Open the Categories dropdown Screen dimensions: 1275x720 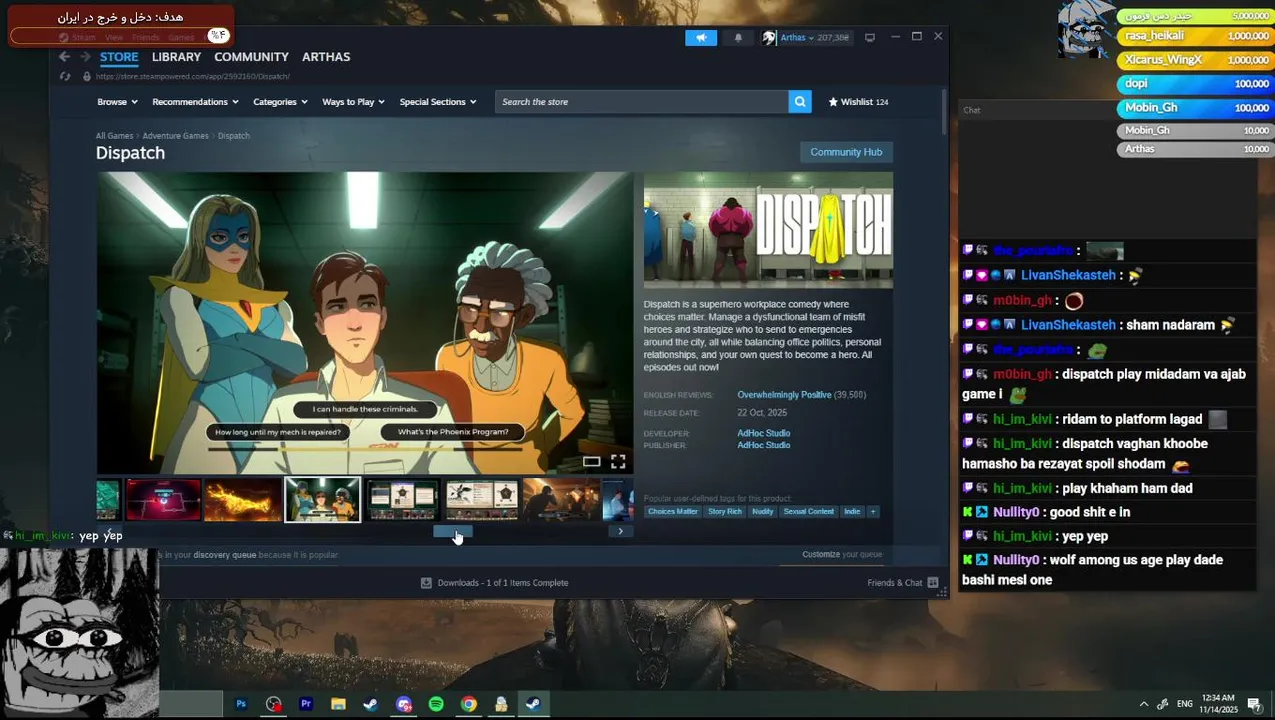point(280,102)
